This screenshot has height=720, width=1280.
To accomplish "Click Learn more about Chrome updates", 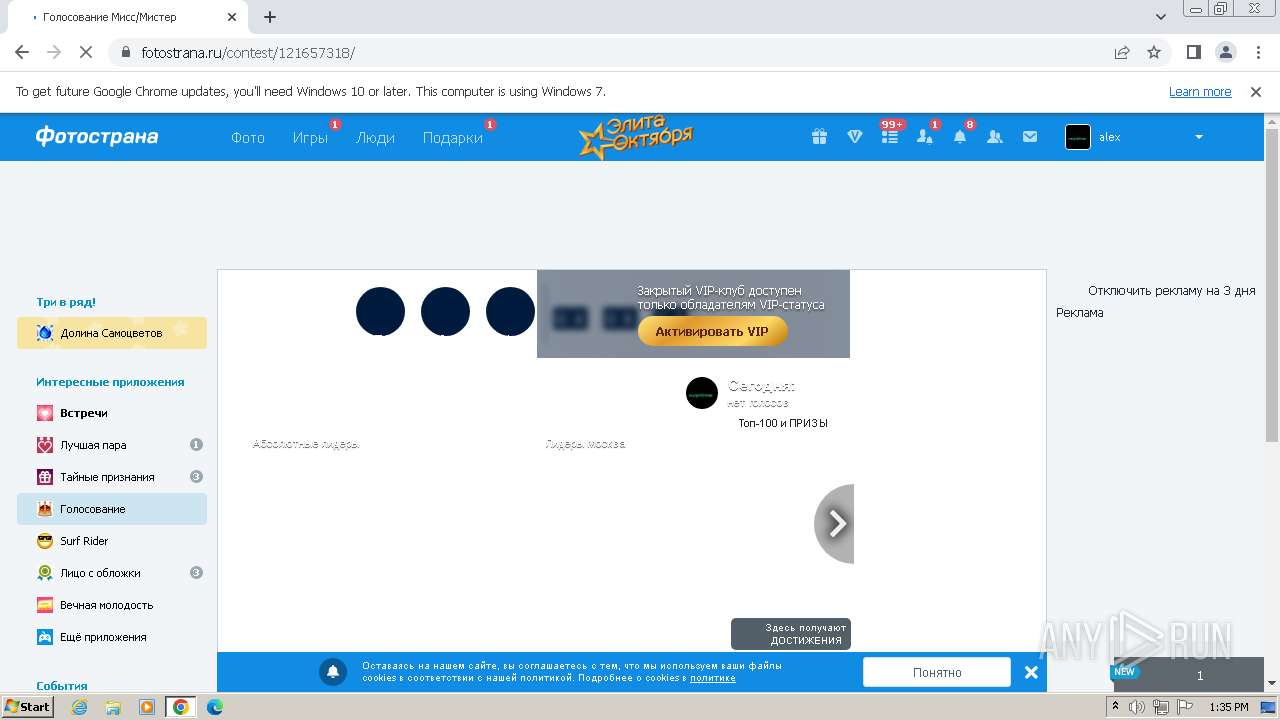I will [x=1200, y=92].
